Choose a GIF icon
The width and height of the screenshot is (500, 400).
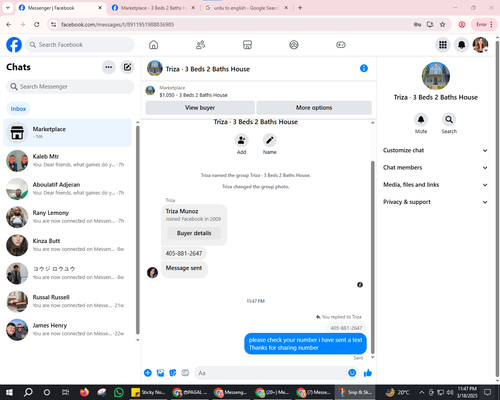coord(185,373)
